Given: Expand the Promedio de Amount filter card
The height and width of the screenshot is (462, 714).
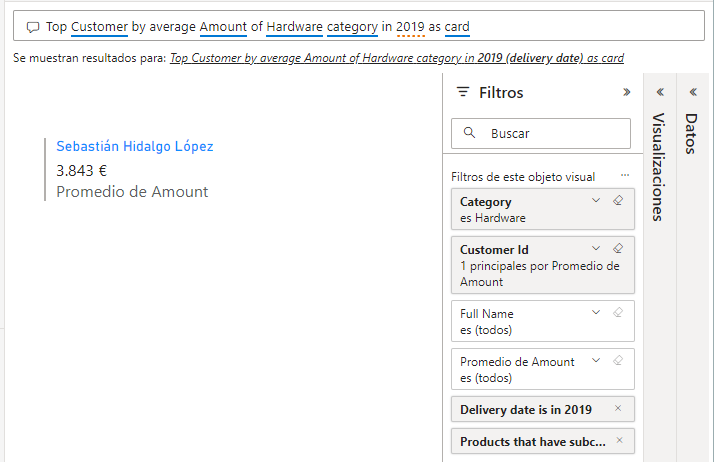Looking at the screenshot, I should point(596,361).
